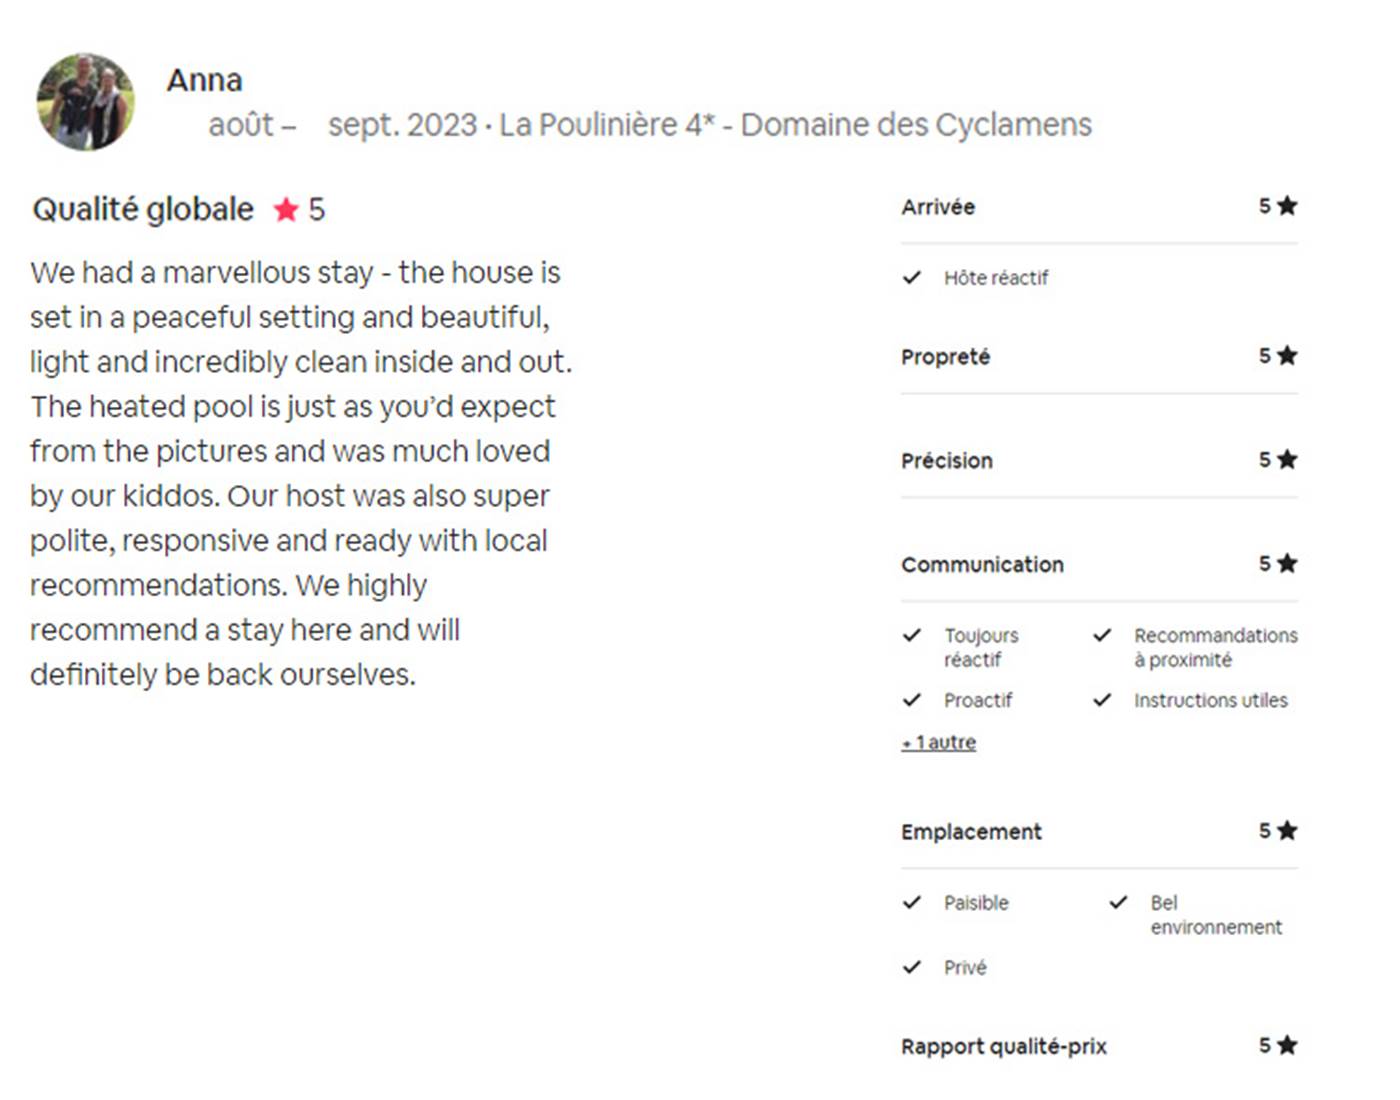Click the Précision rating star
This screenshot has width=1400, height=1100.
pyautogui.click(x=1287, y=460)
